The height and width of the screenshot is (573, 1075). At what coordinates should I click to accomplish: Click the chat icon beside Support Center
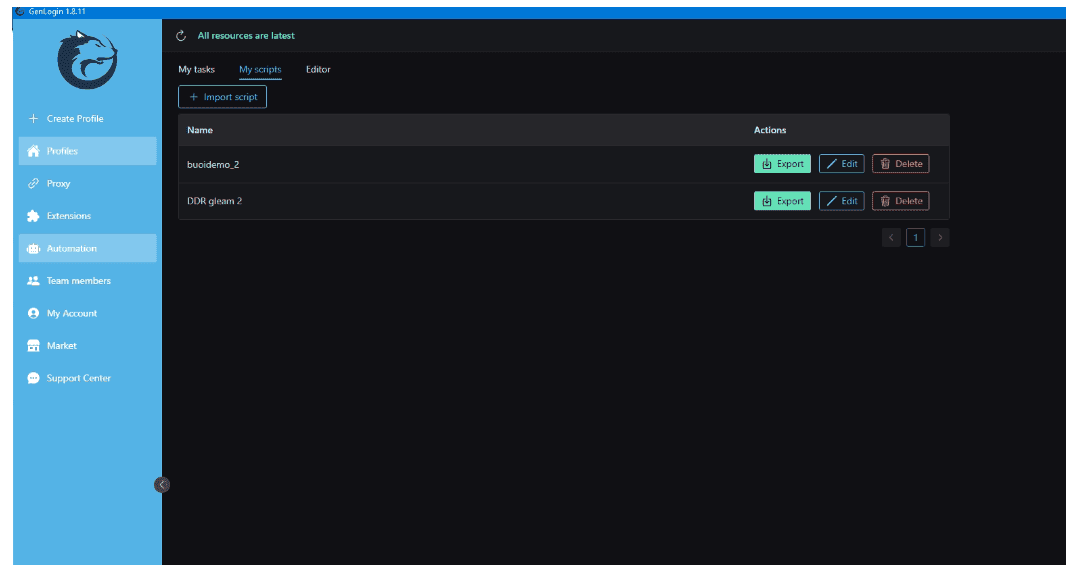[x=33, y=378]
